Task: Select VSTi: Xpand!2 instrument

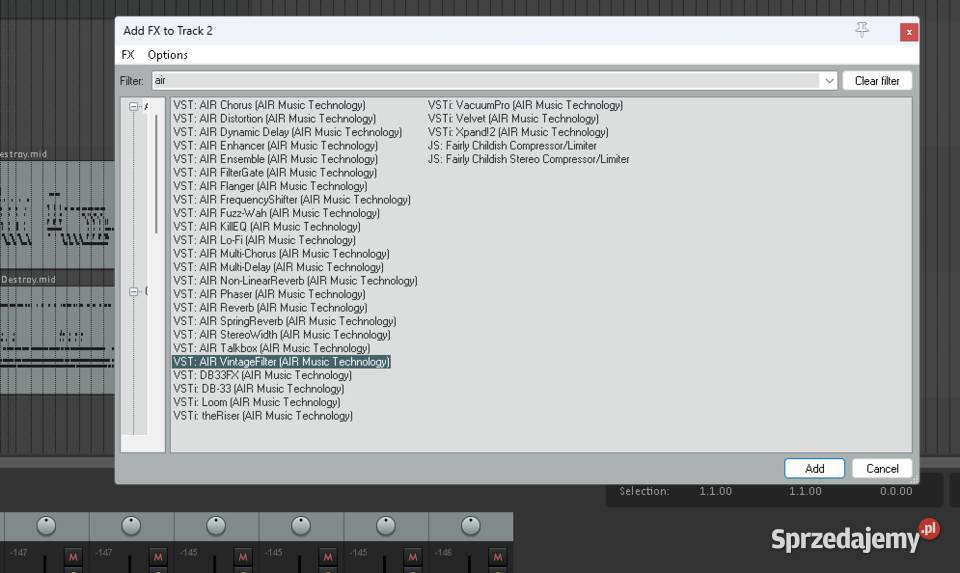Action: pos(518,132)
